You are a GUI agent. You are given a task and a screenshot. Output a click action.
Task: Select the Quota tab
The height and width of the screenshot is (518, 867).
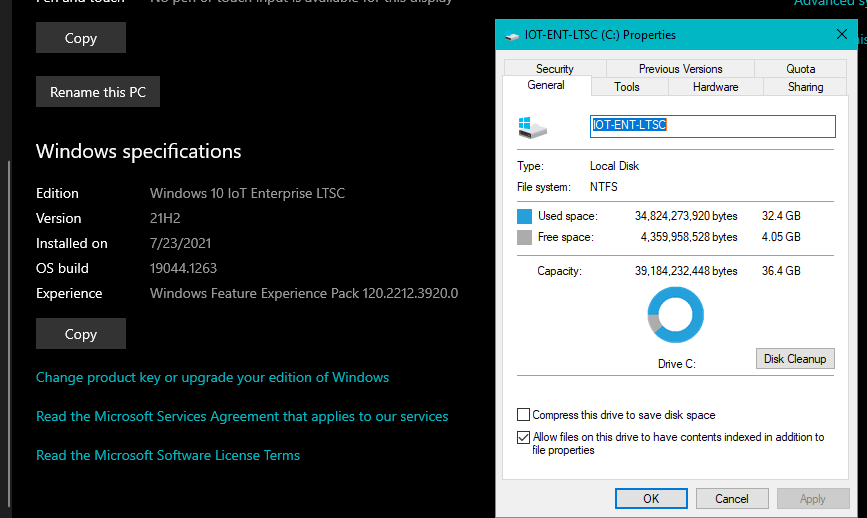click(800, 69)
